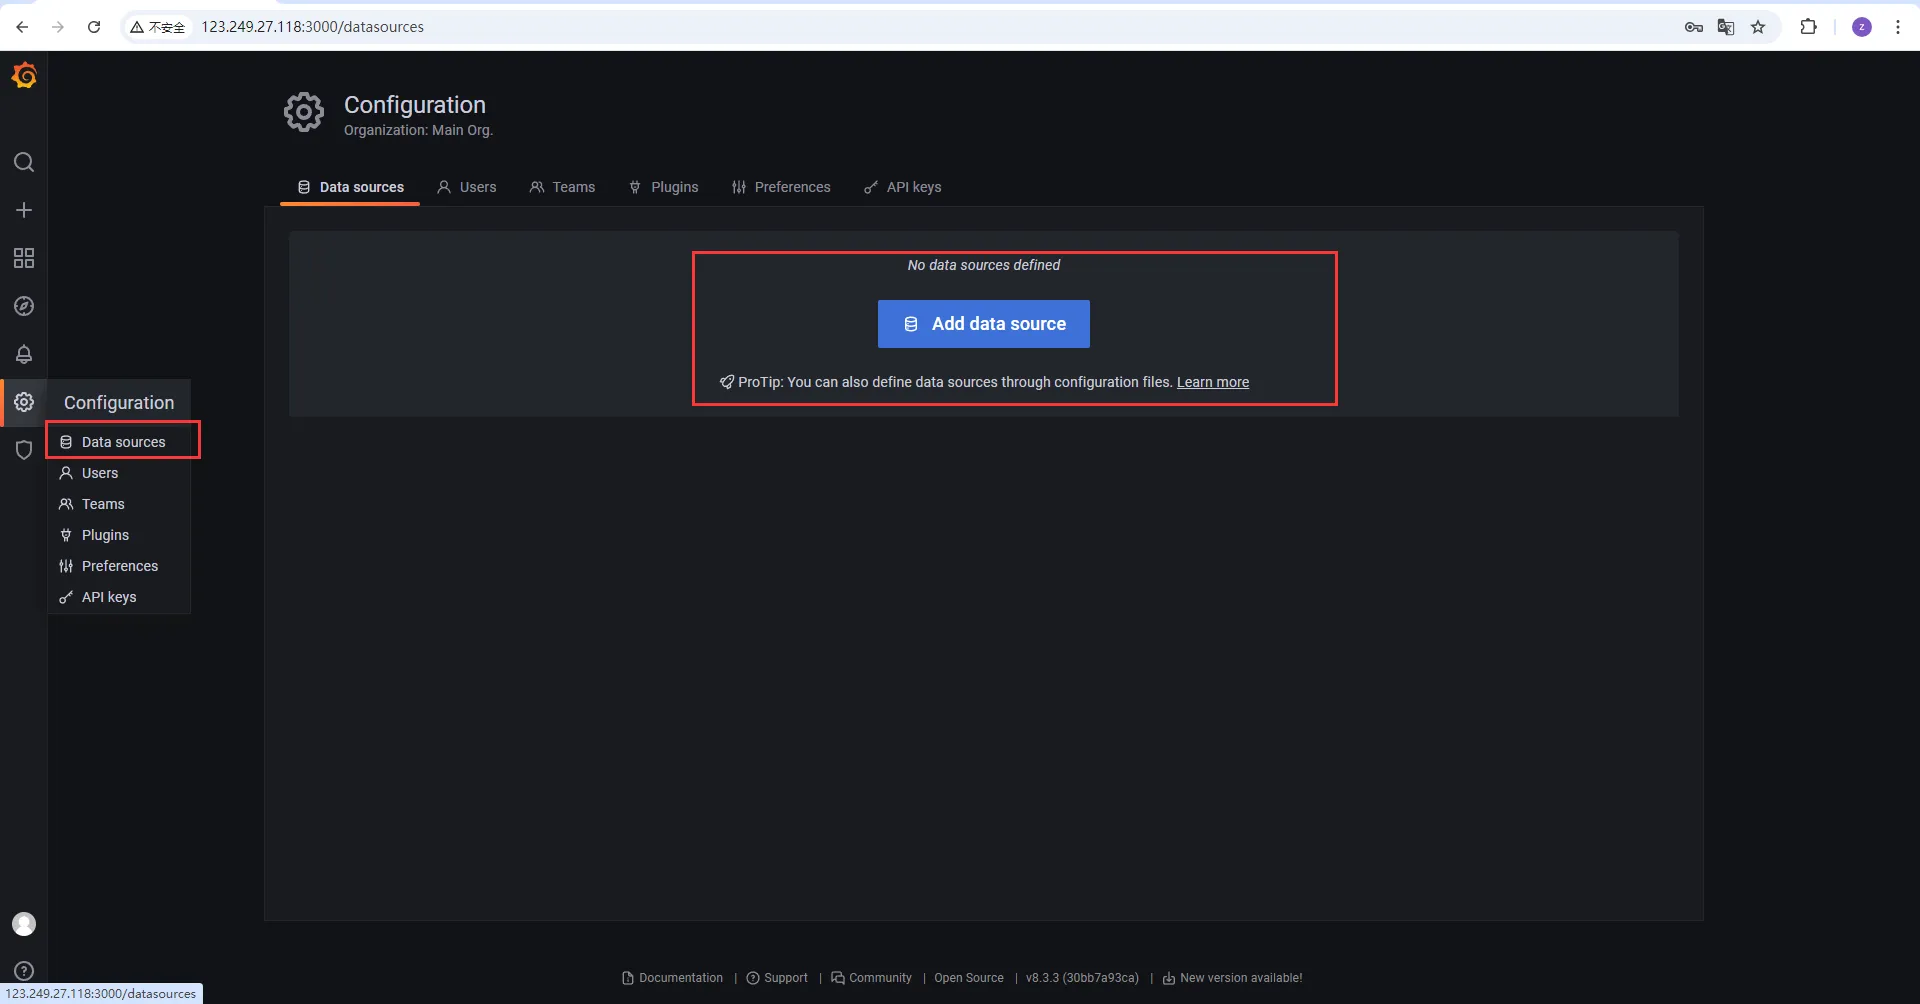Switch to the API keys tab
1920x1004 pixels.
[902, 187]
